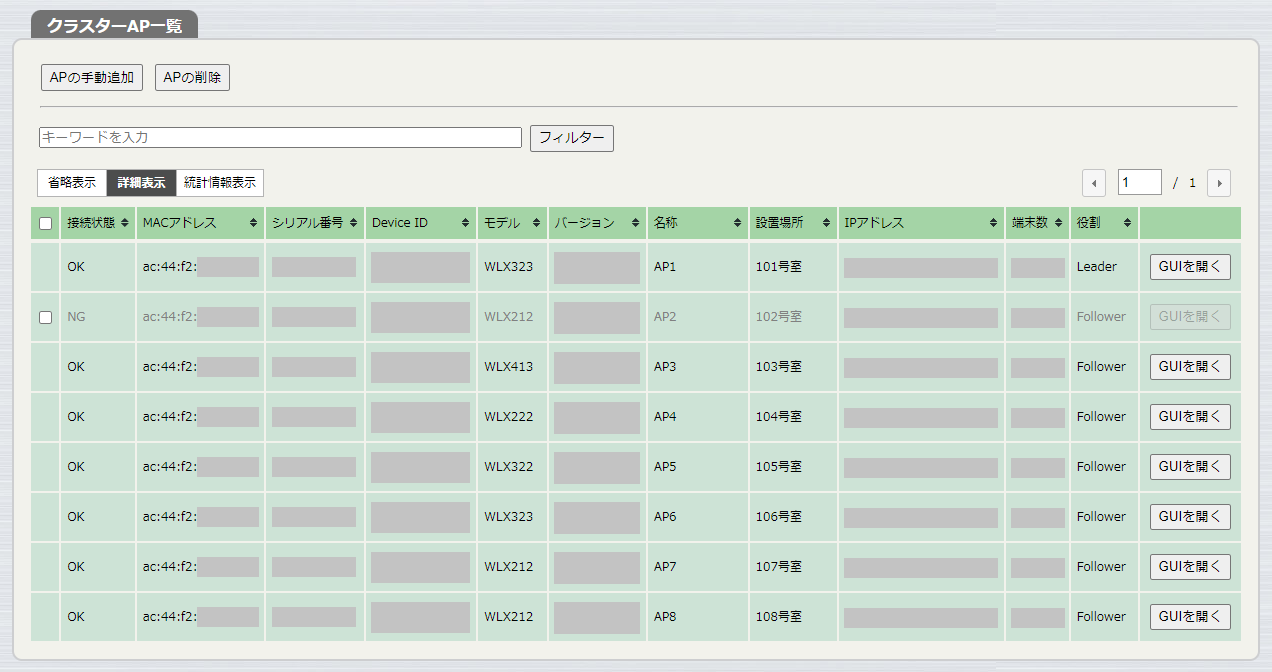Go to next page with right arrow
Viewport: 1272px width, 672px height.
pyautogui.click(x=1219, y=182)
